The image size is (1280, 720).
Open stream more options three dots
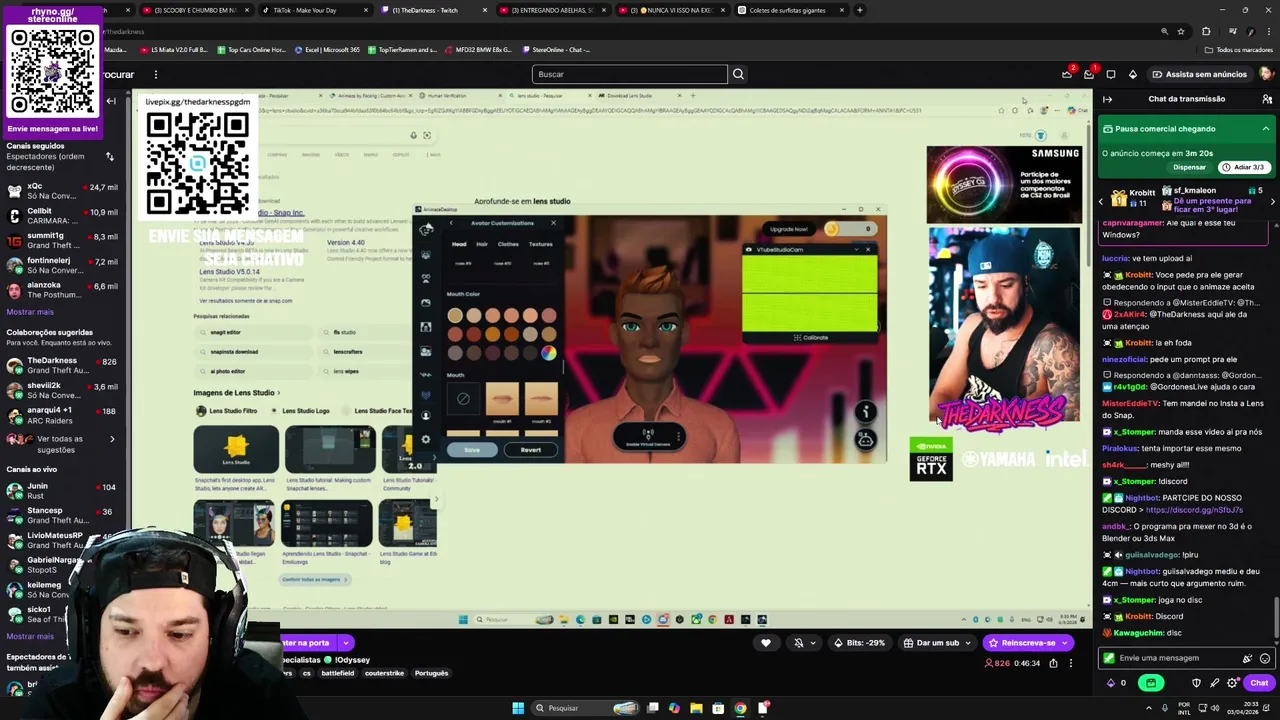pyautogui.click(x=1070, y=663)
